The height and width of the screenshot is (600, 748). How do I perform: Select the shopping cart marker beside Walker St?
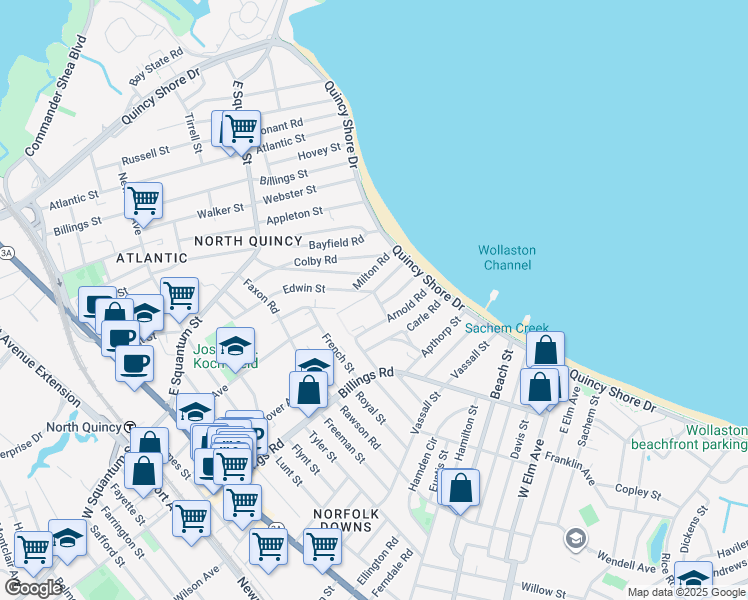point(144,199)
